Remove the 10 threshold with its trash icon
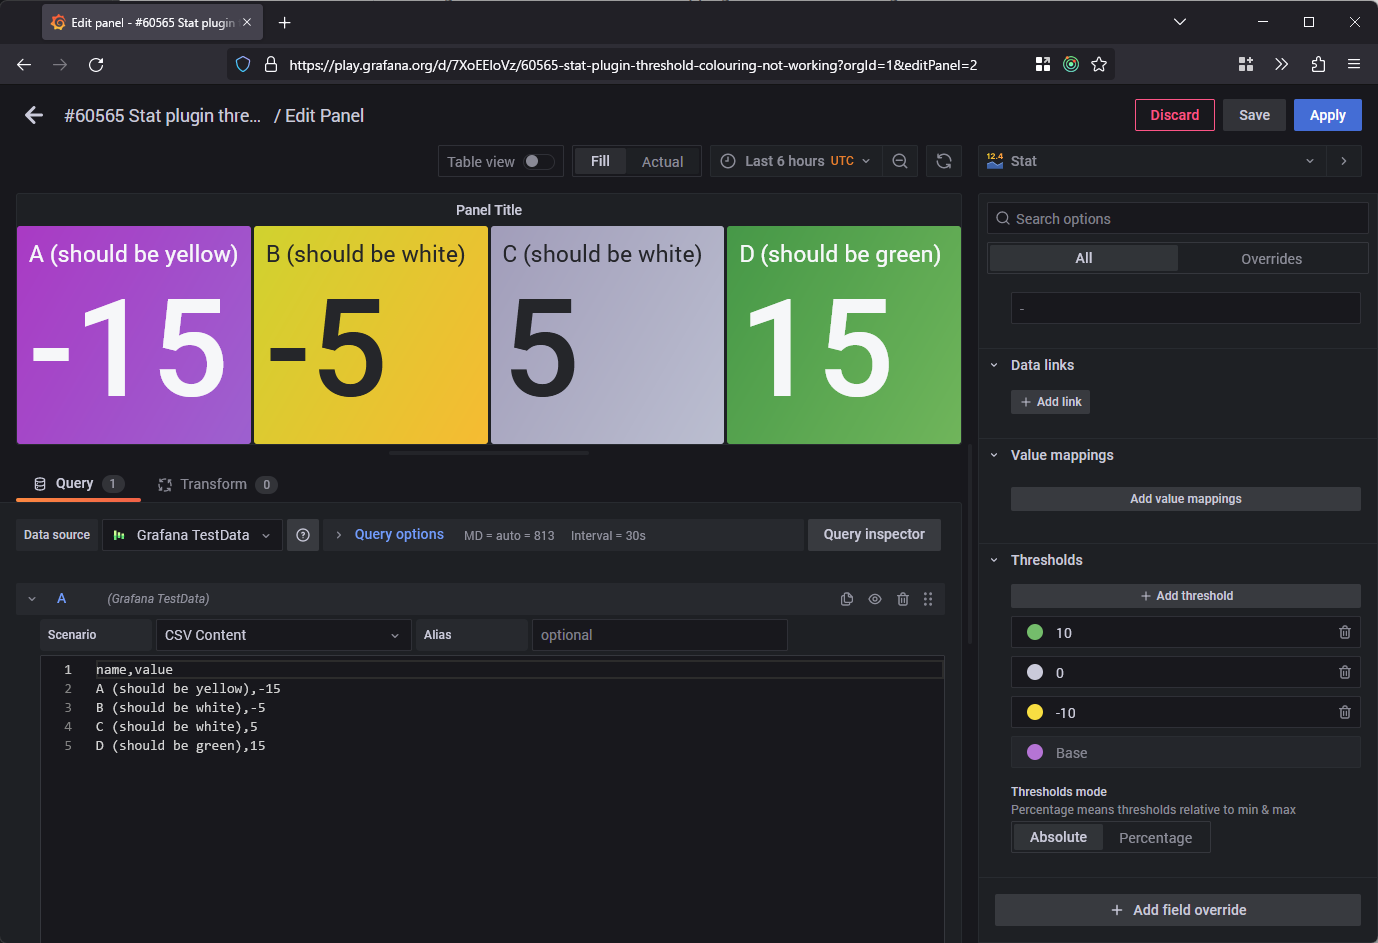Image resolution: width=1378 pixels, height=943 pixels. 1344,632
